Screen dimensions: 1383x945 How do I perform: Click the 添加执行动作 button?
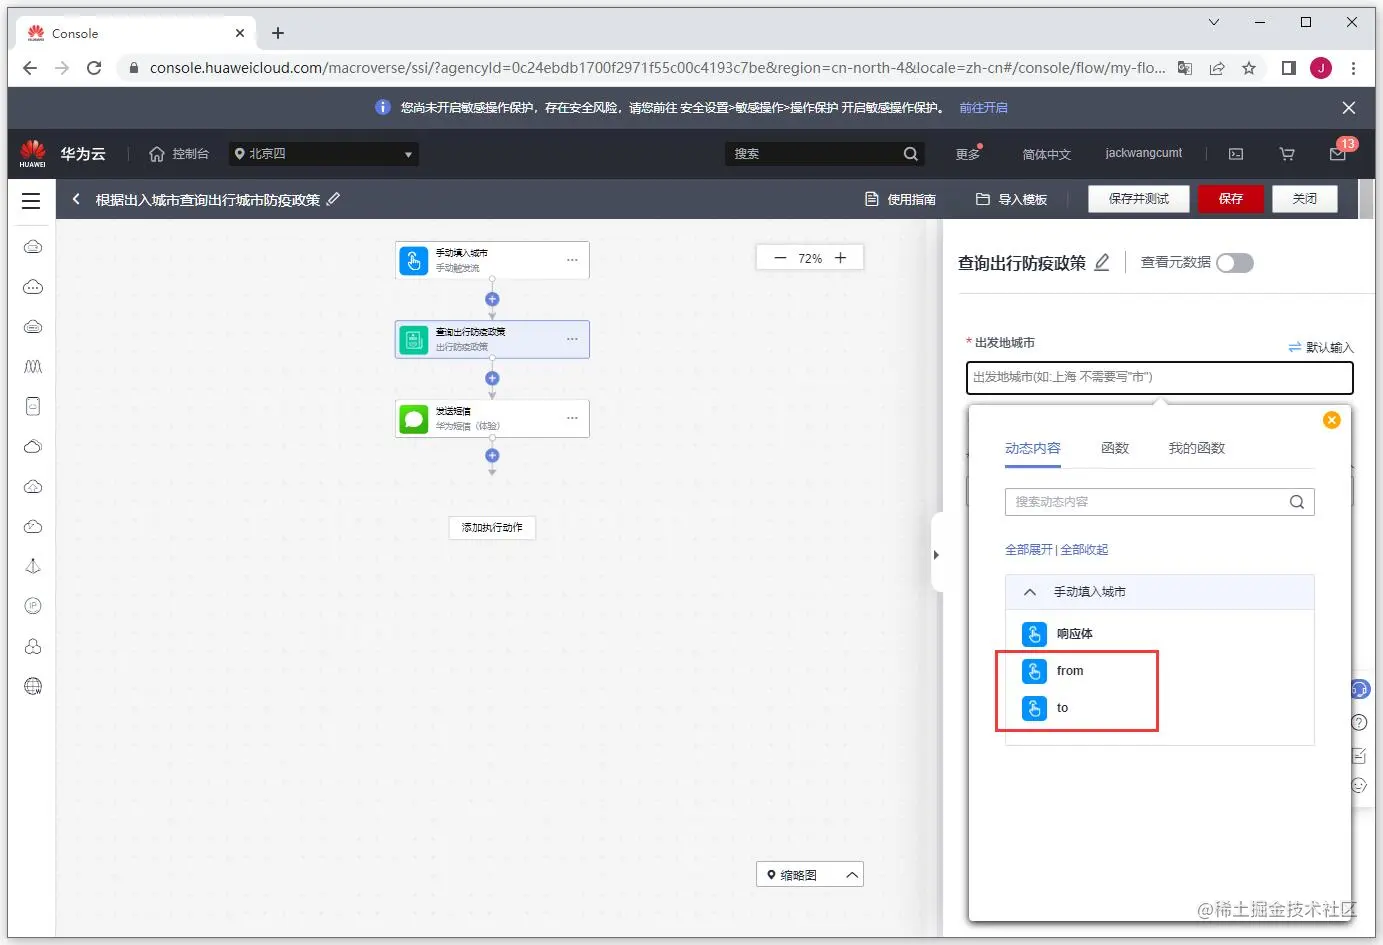(x=492, y=528)
